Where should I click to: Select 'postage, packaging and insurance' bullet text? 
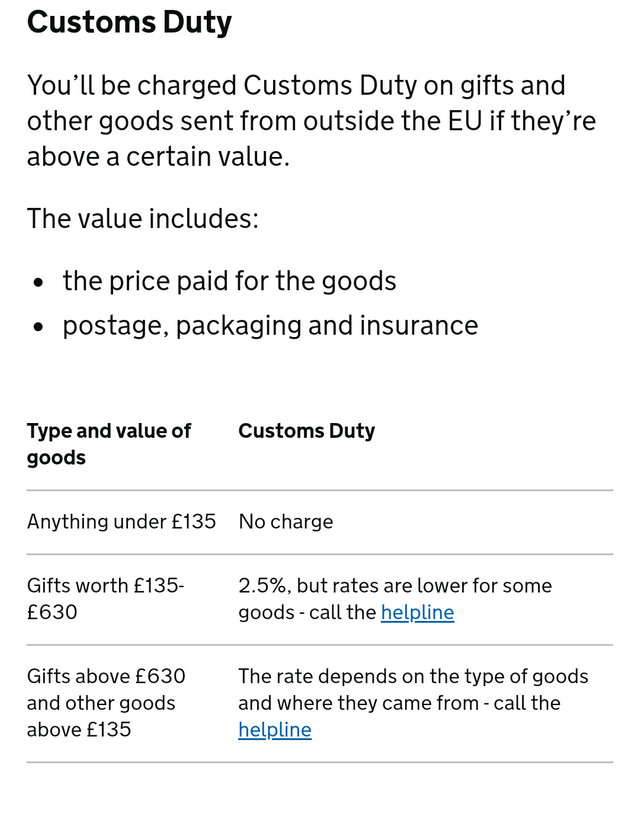[270, 325]
